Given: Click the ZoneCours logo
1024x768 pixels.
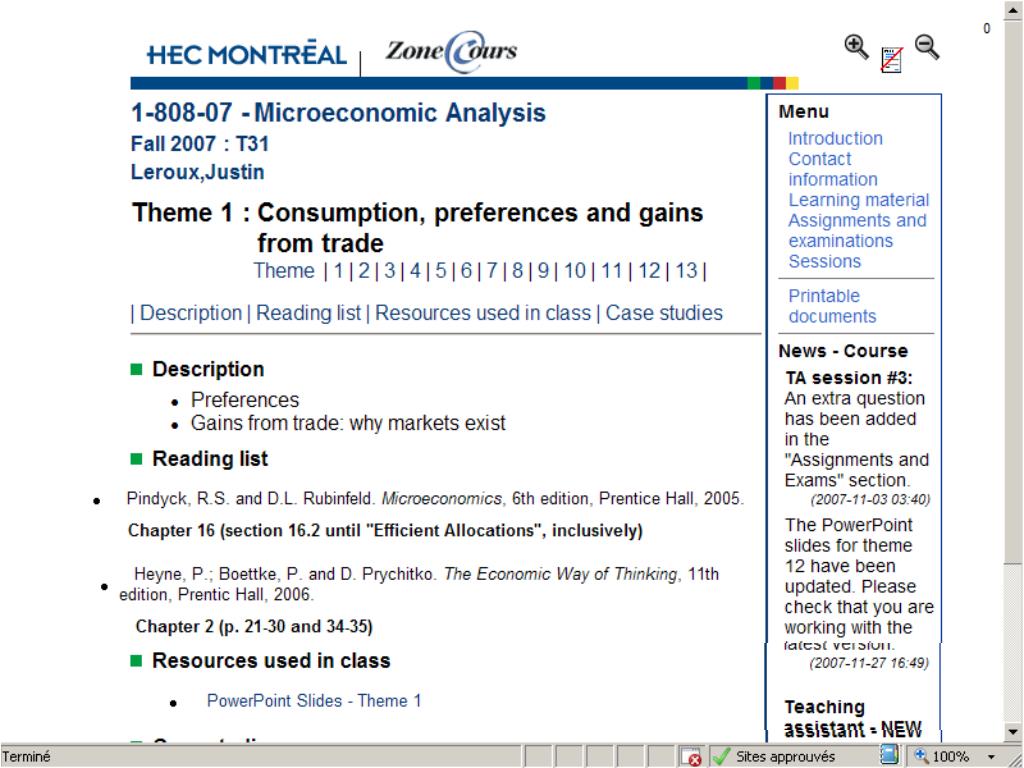Looking at the screenshot, I should click(x=451, y=52).
